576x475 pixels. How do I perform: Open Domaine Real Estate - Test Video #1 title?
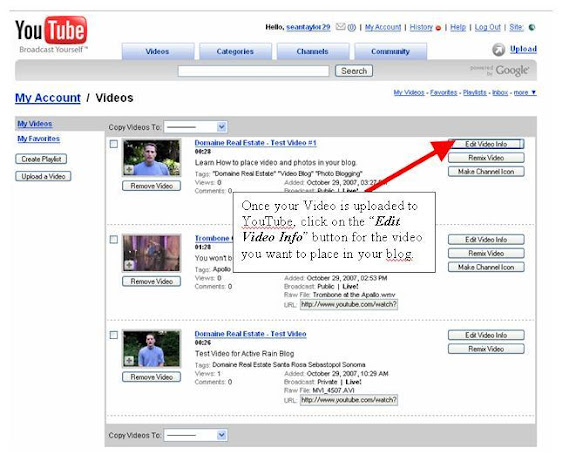point(255,143)
